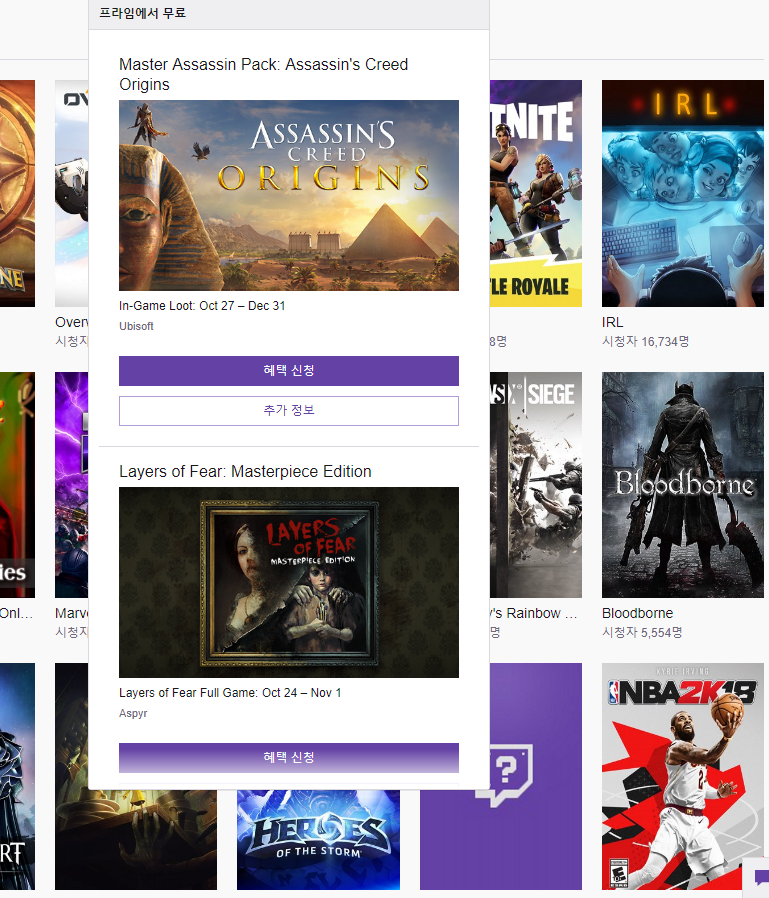Screen dimensions: 769x898
Task: Open the Bloodborne title link
Action: click(637, 613)
